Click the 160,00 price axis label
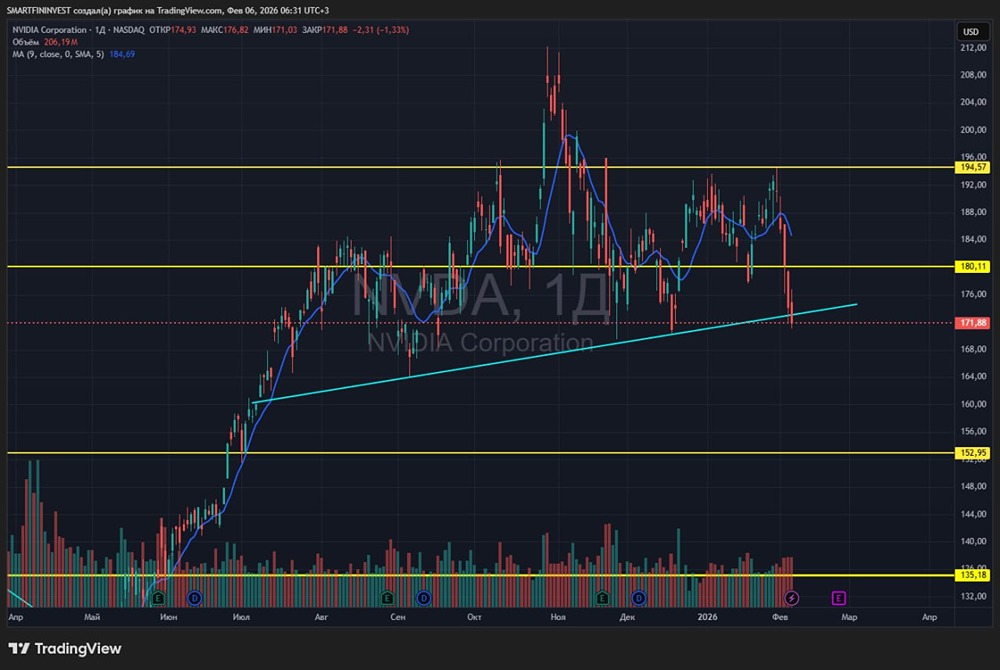This screenshot has height=670, width=1000. pyautogui.click(x=973, y=404)
